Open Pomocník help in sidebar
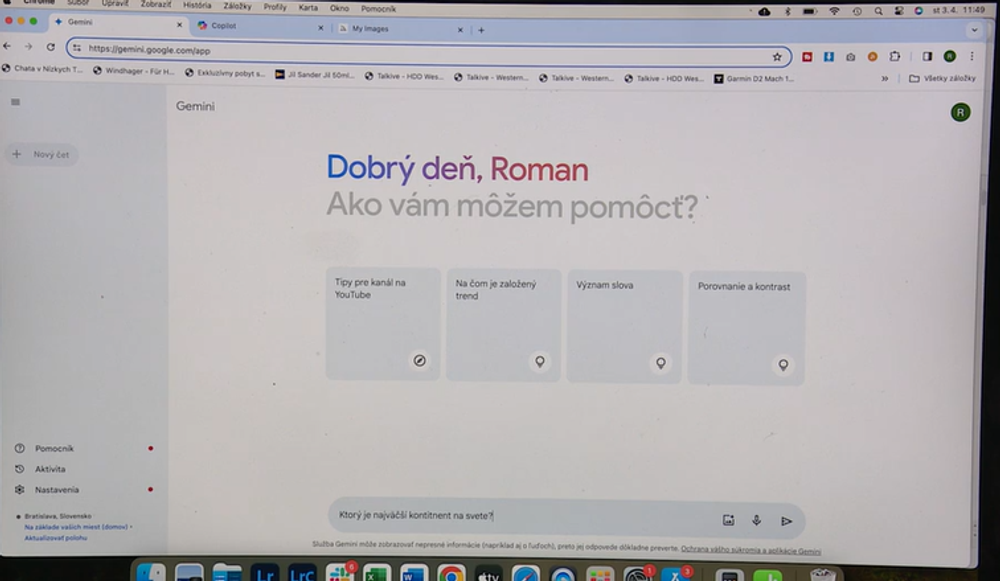The width and height of the screenshot is (1000, 581). 54,449
